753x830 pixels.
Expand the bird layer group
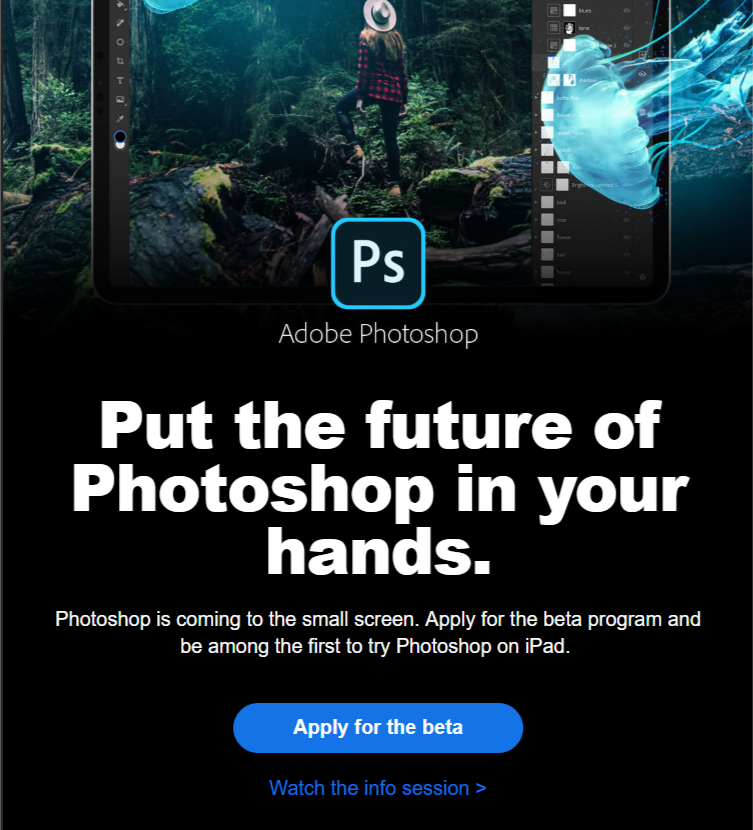(x=536, y=202)
